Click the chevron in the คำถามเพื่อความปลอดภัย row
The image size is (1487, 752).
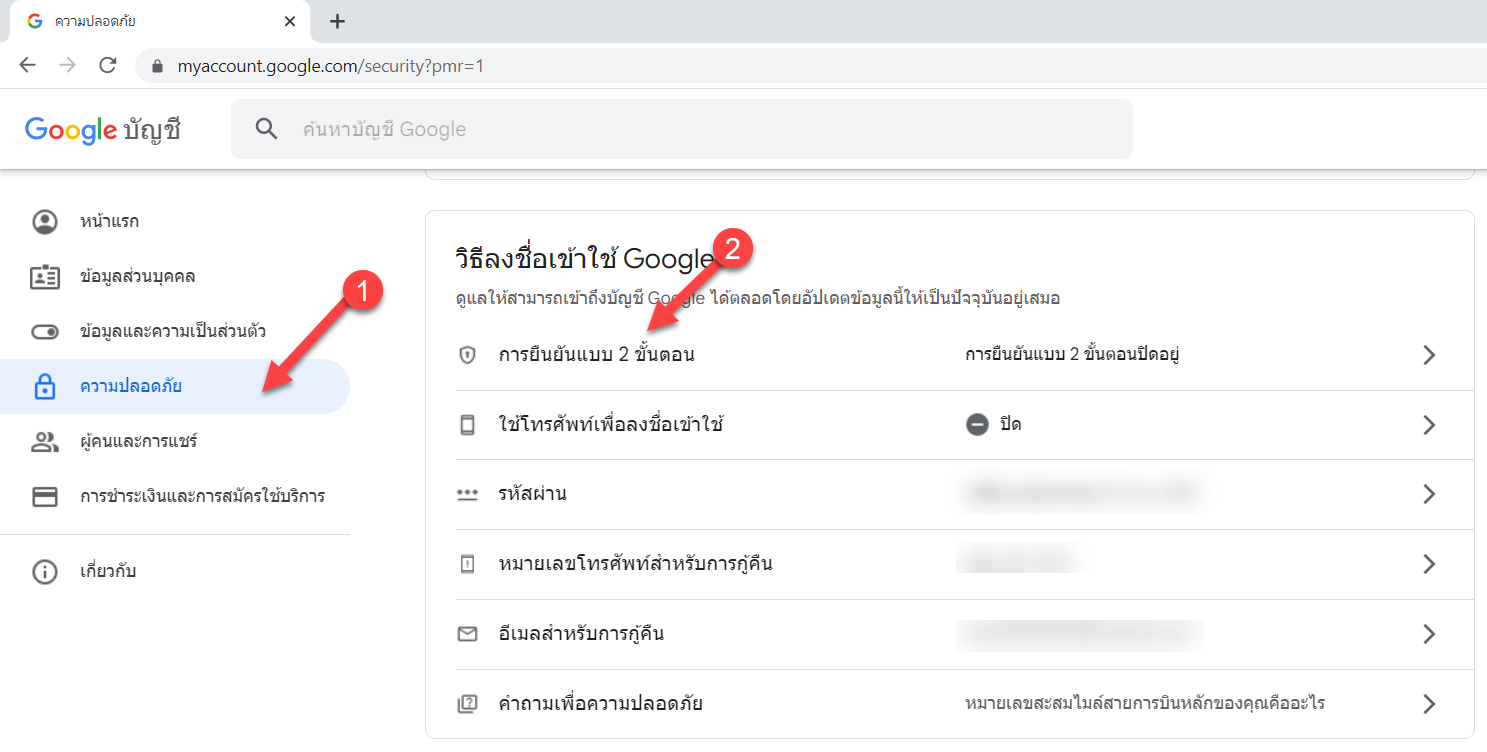point(1429,704)
